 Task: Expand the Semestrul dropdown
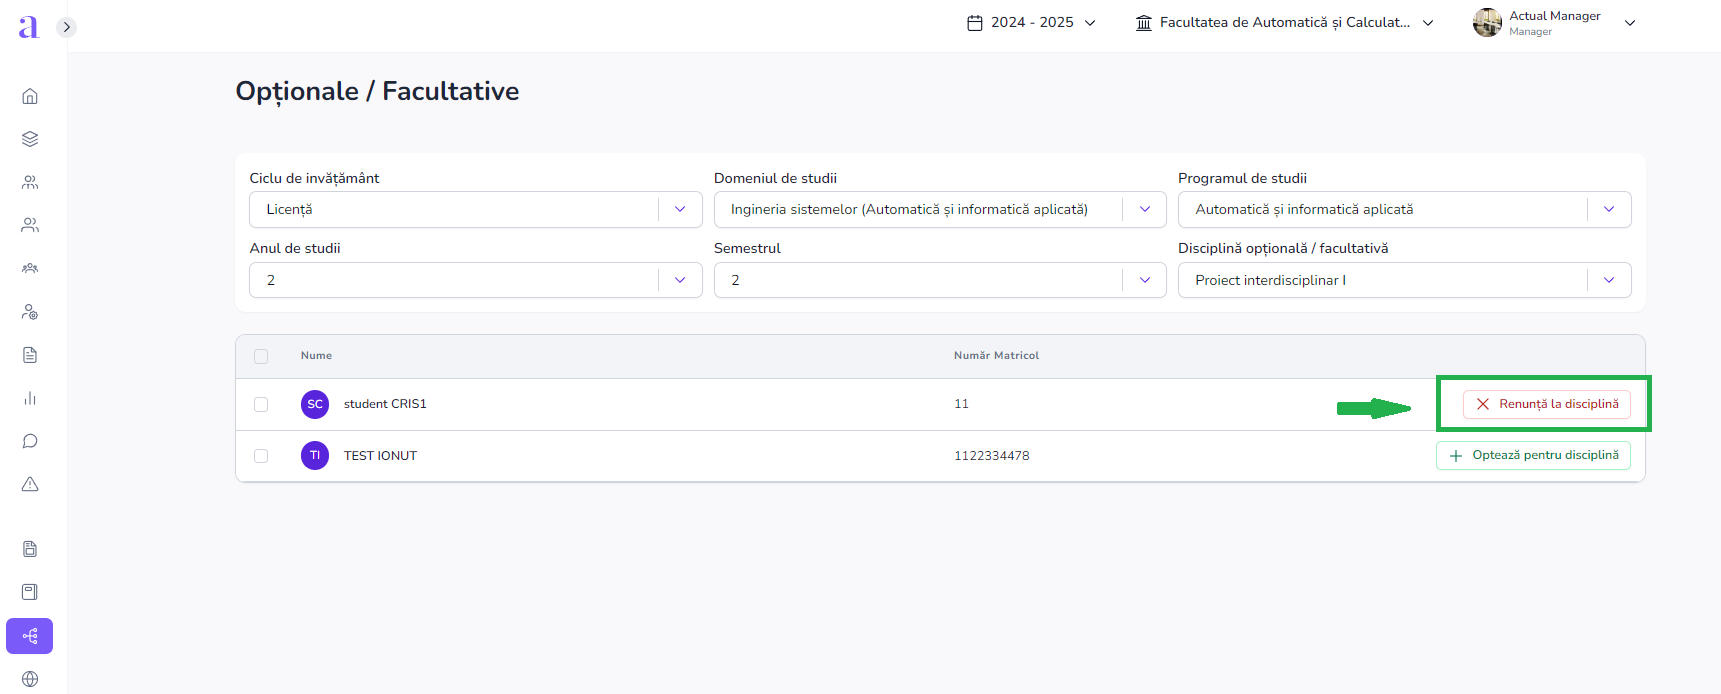click(x=939, y=280)
